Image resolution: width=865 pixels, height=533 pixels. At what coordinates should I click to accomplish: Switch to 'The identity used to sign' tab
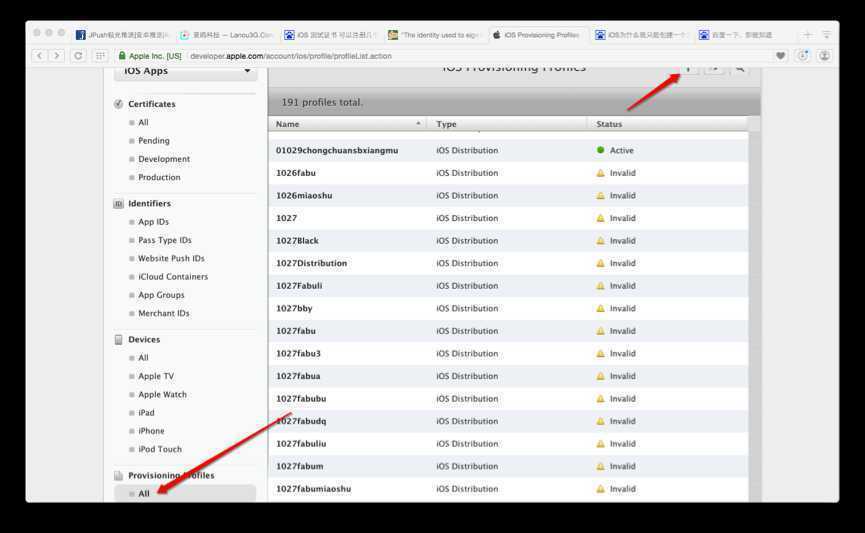point(434,35)
